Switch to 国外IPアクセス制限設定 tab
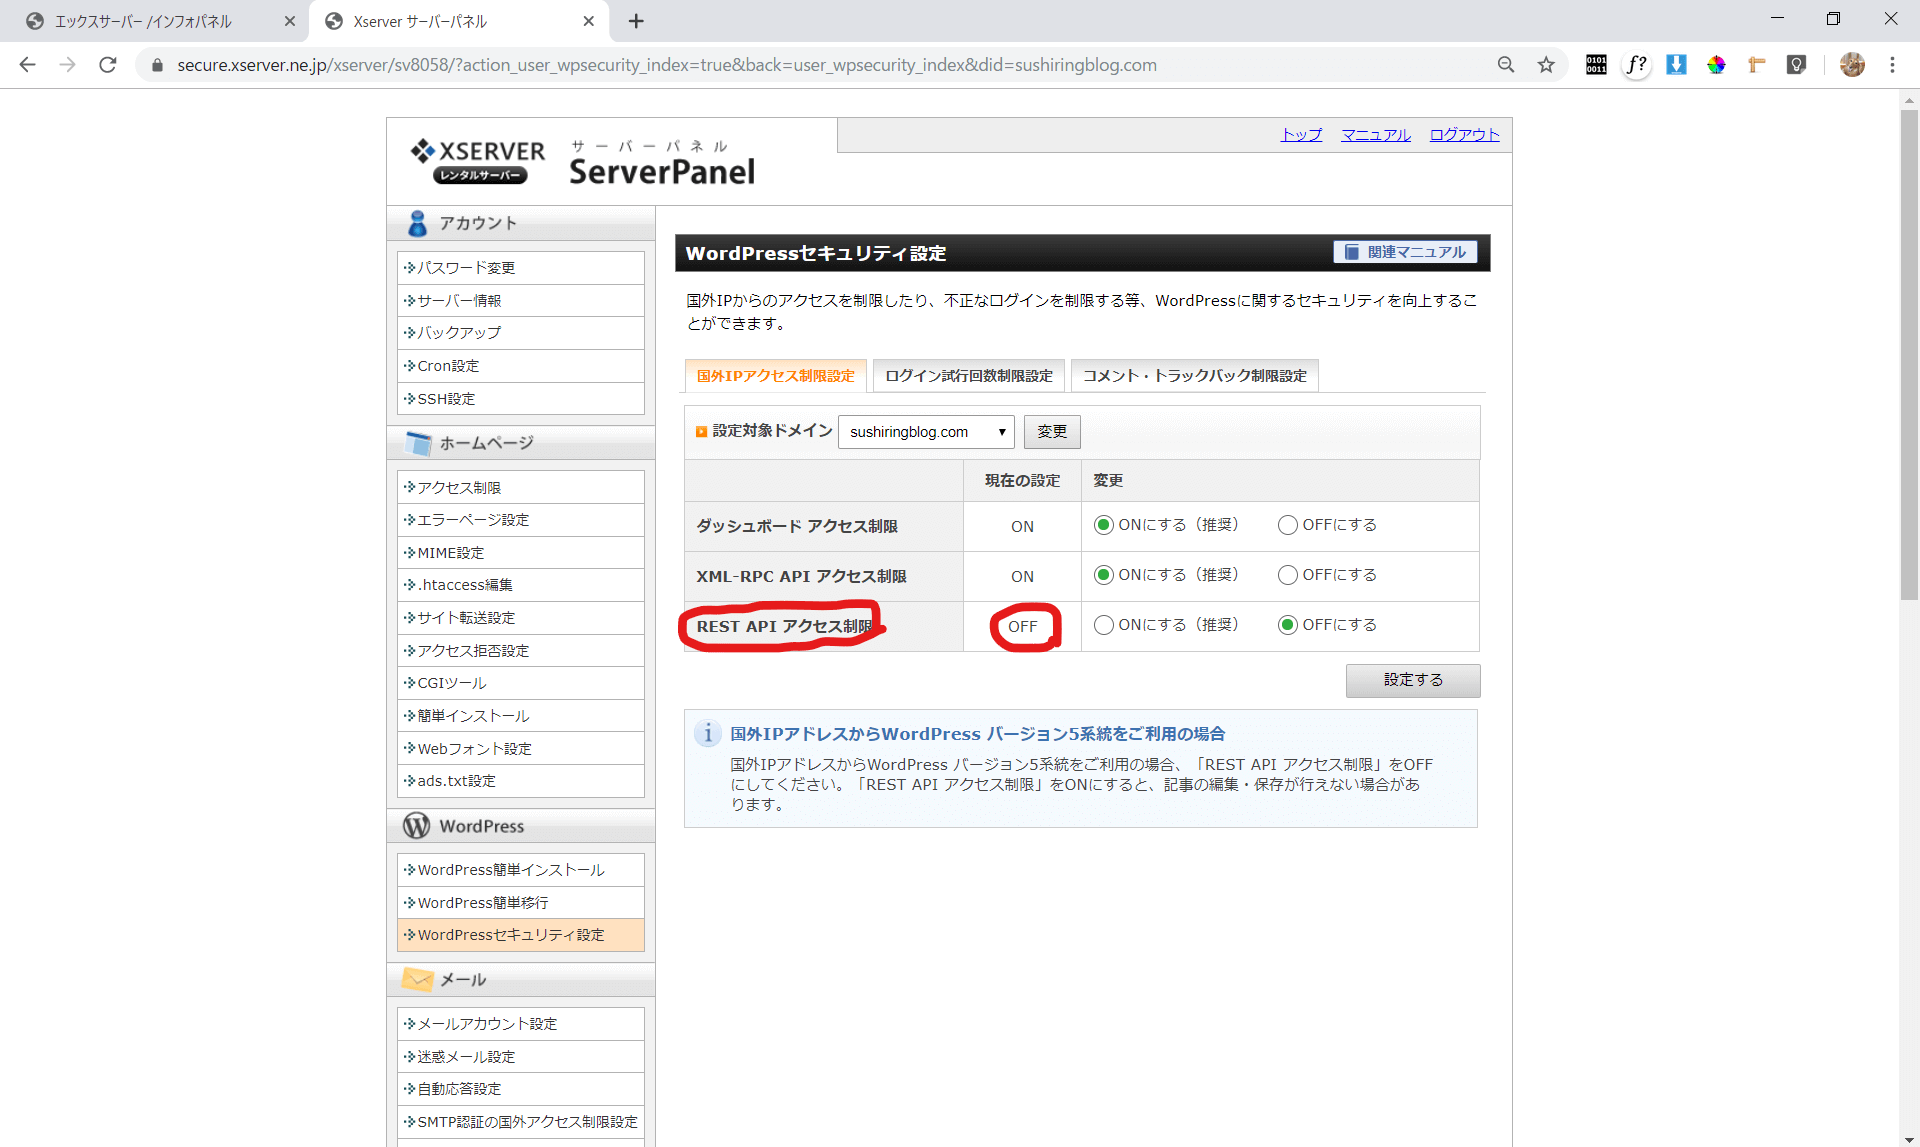The height and width of the screenshot is (1147, 1920). (775, 376)
